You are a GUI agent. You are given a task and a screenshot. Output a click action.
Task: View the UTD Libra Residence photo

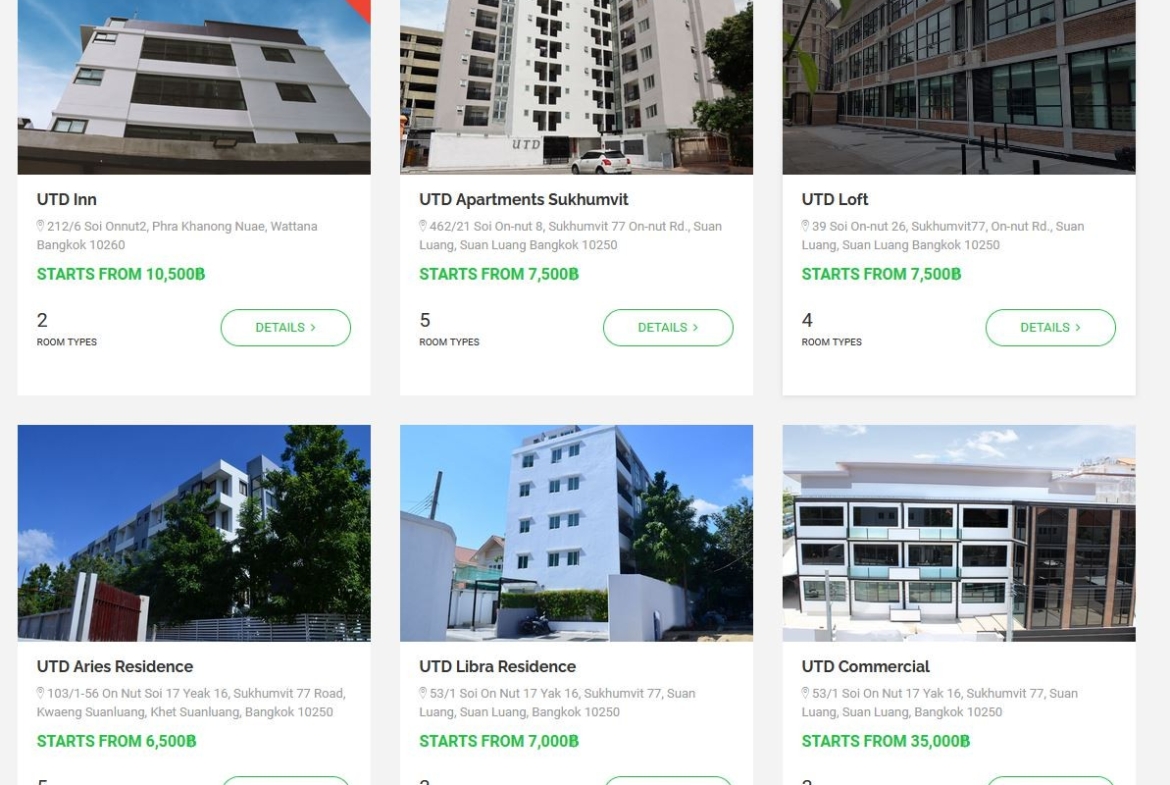[576, 534]
